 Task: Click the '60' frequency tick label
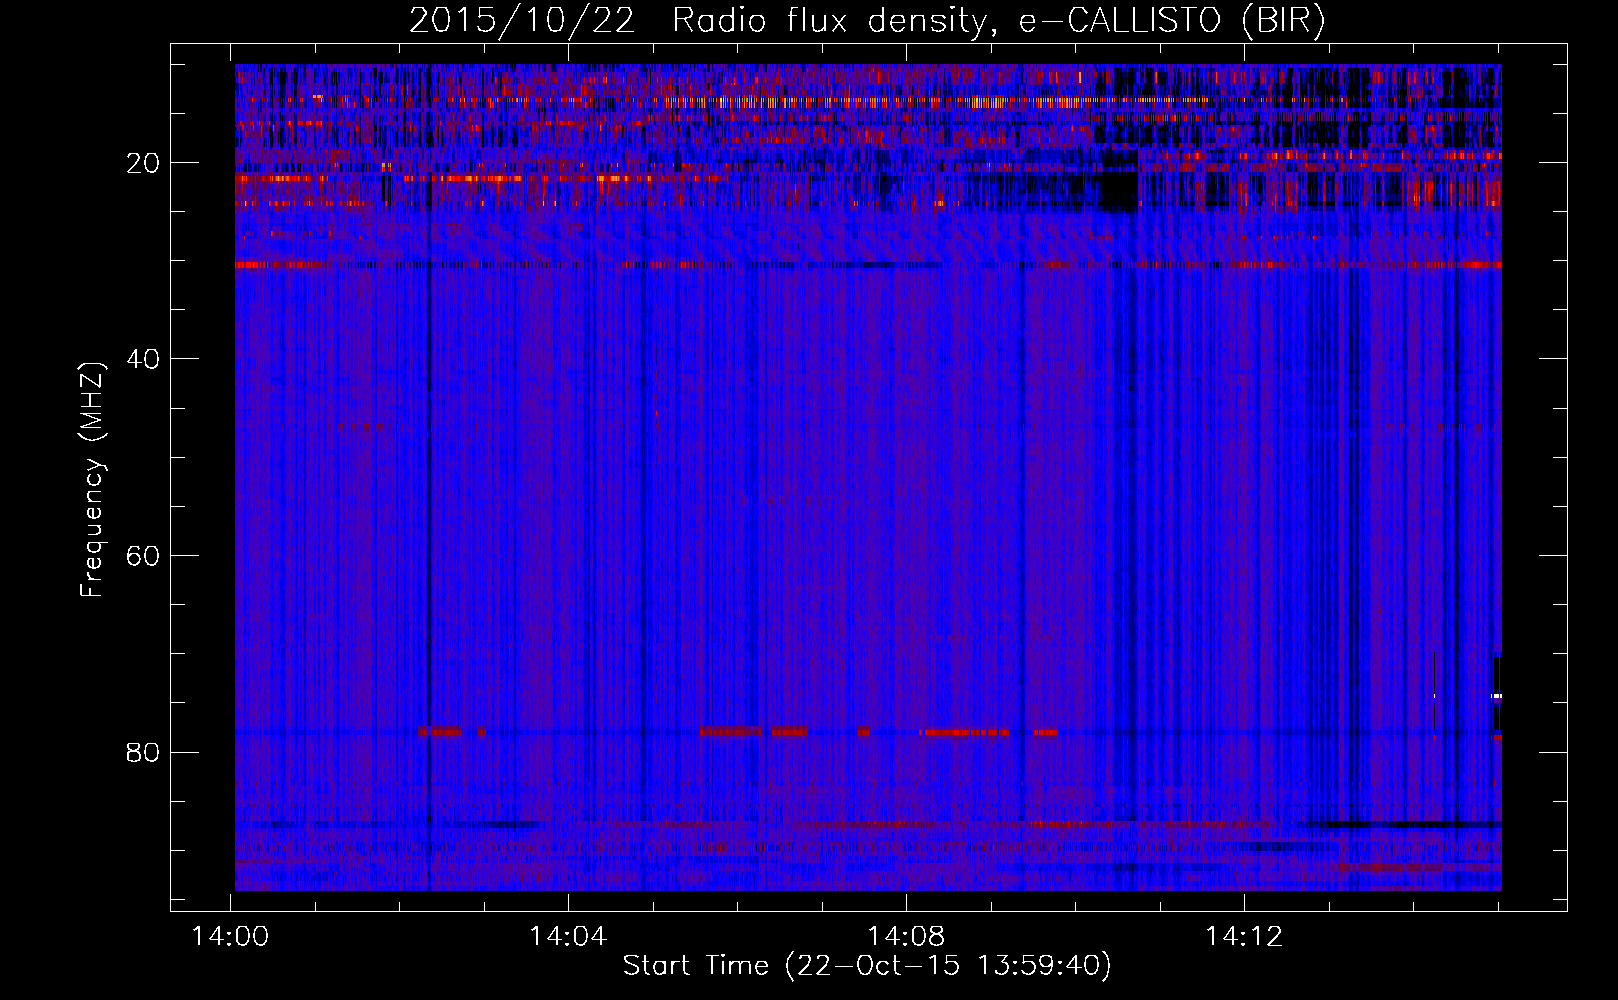pos(144,556)
